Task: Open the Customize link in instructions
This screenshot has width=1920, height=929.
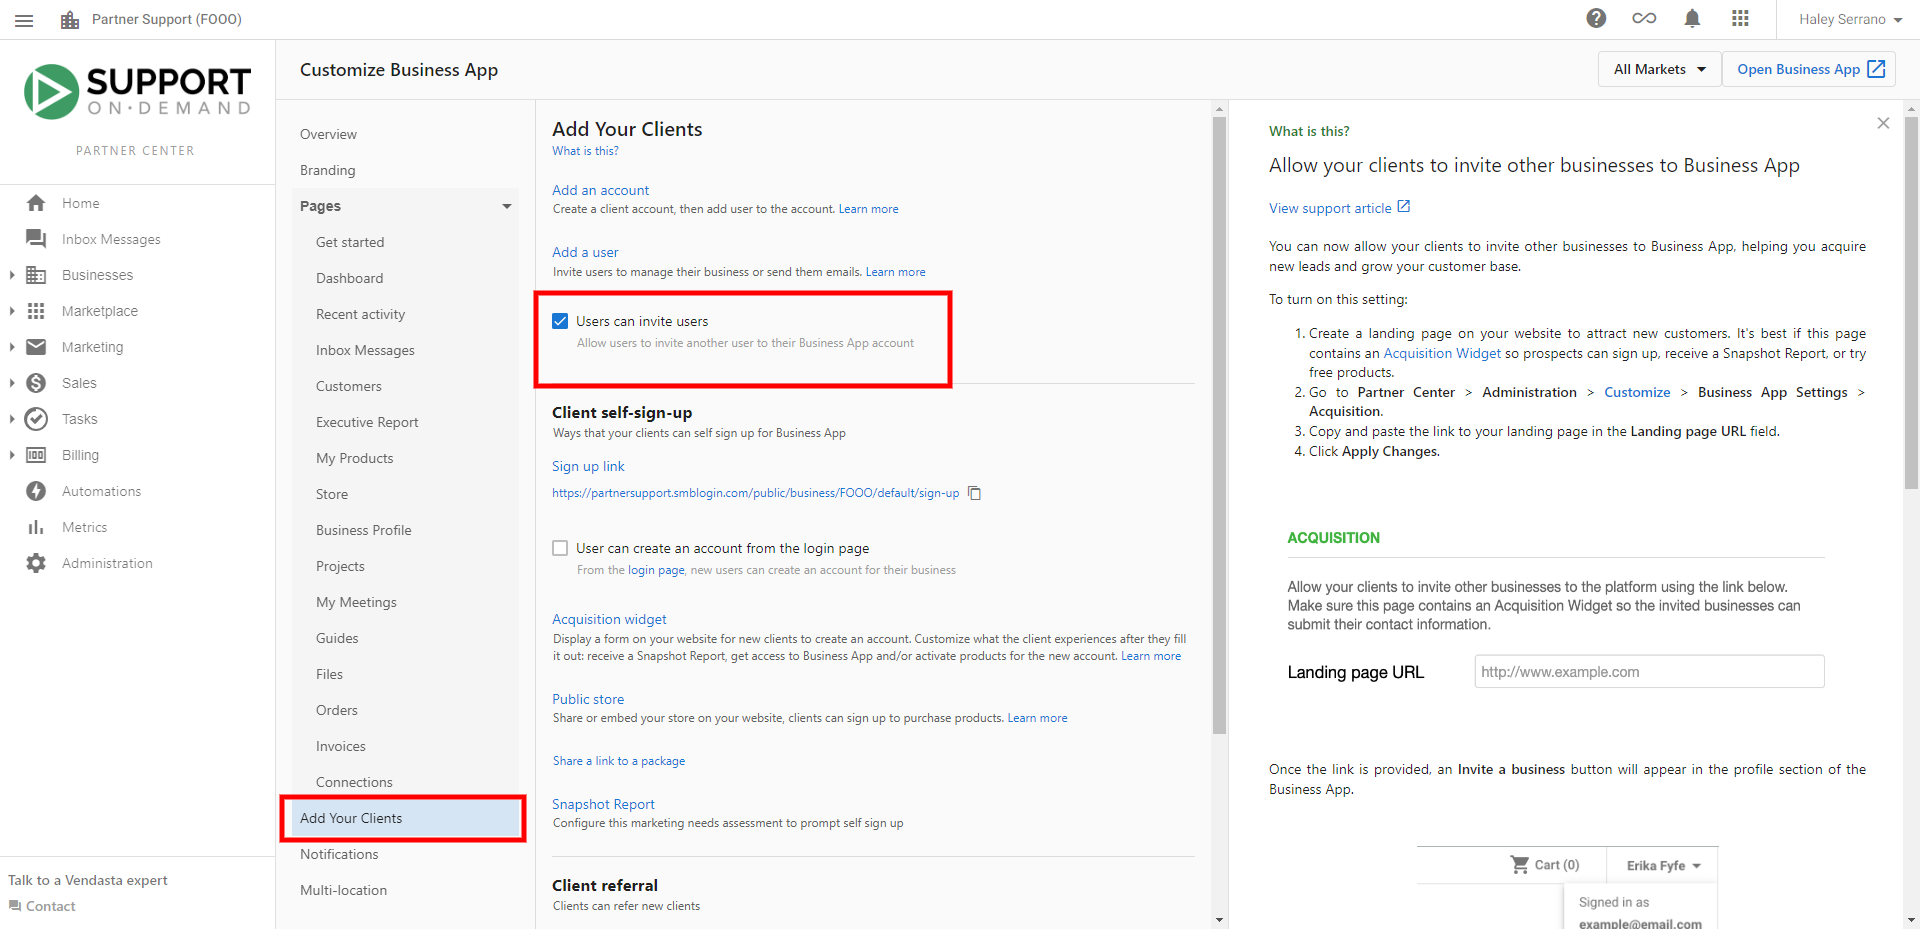Action: [1637, 392]
